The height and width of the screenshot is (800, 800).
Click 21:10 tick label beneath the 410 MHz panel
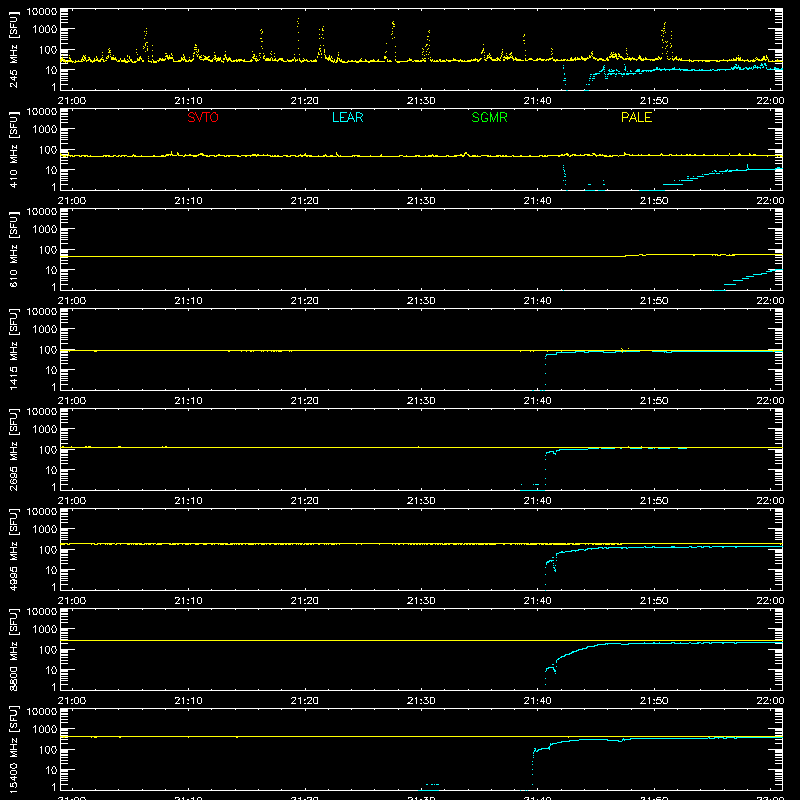pos(188,201)
